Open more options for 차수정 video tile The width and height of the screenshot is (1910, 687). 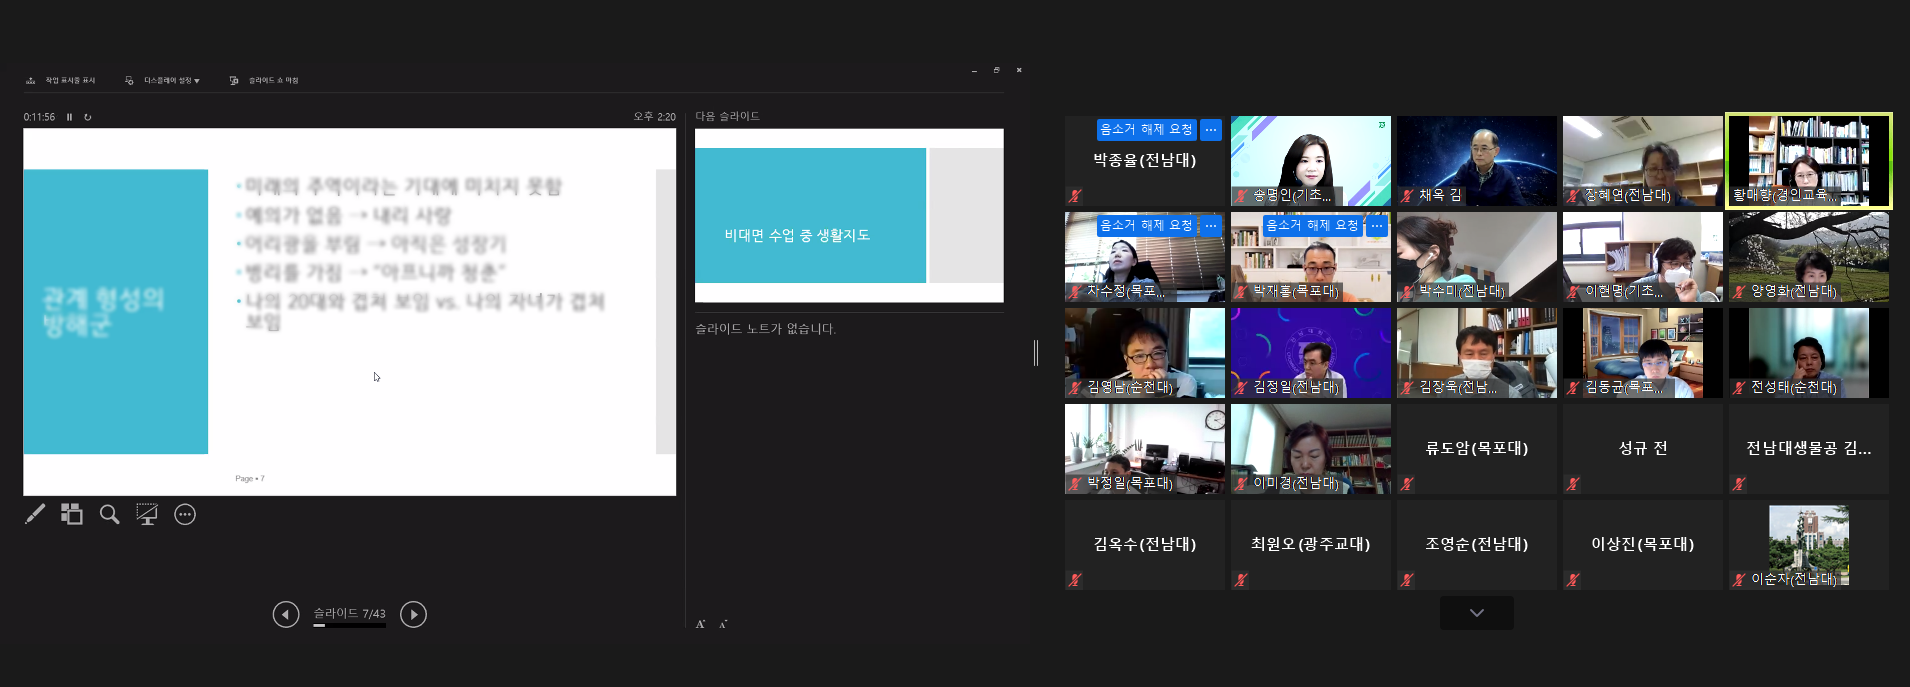(x=1211, y=226)
